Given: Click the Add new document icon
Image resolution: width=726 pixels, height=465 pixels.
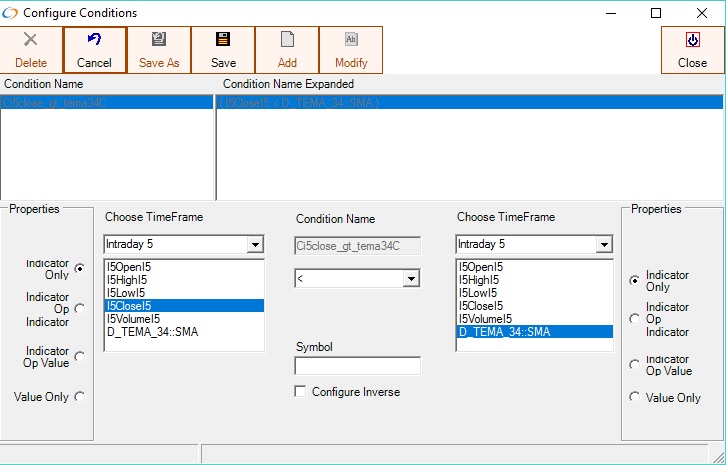Looking at the screenshot, I should (x=287, y=40).
